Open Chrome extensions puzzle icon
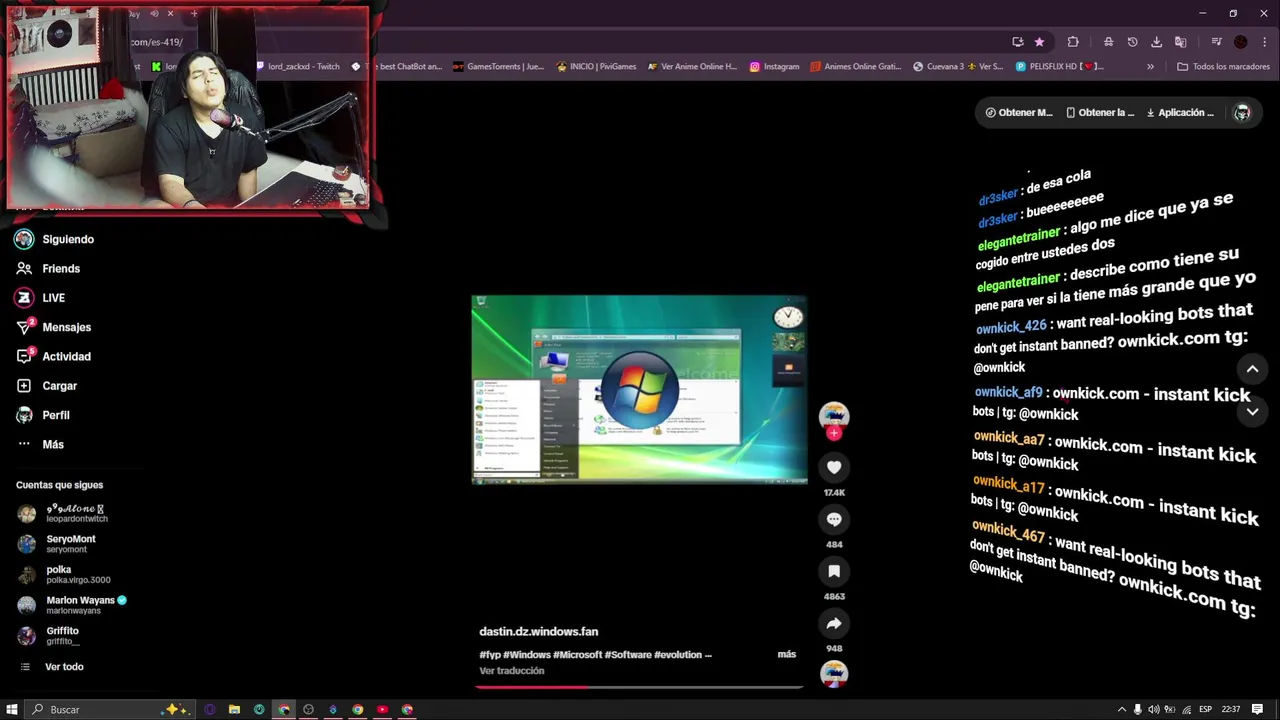 (1073, 42)
